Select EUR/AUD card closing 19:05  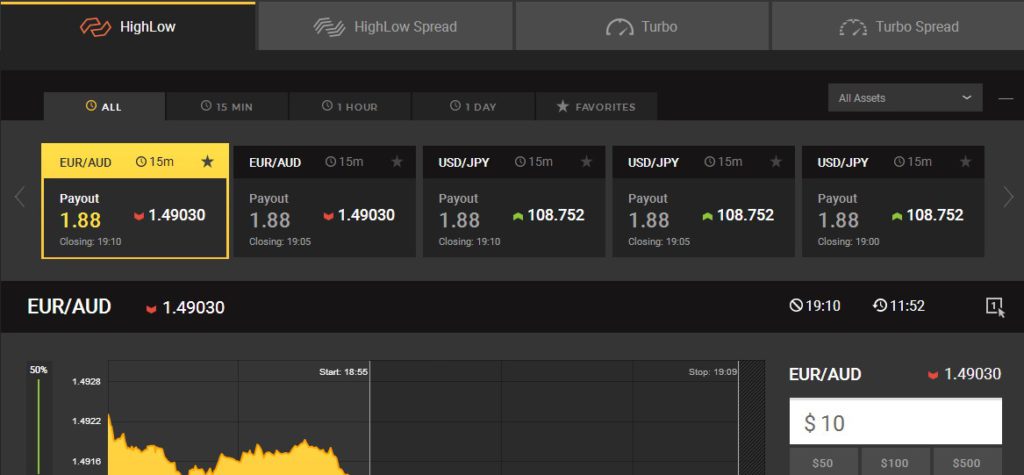[325, 201]
